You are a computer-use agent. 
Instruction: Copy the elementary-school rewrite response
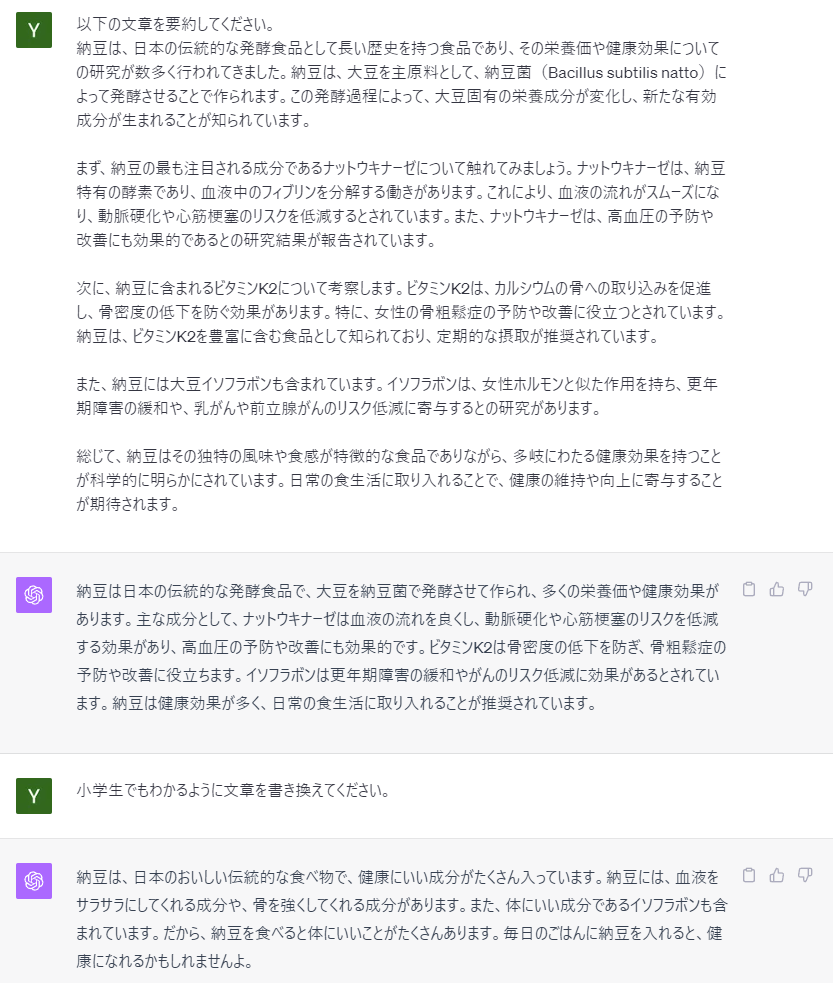[749, 875]
